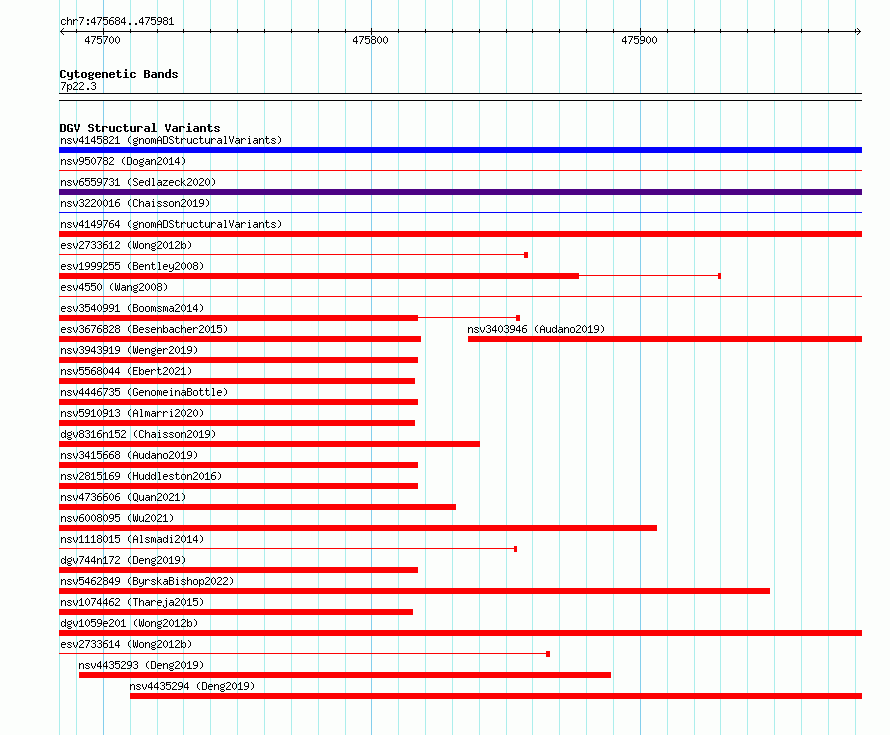The height and width of the screenshot is (735, 890).
Task: Select the nsv3403946 red variant bar
Action: coord(665,339)
